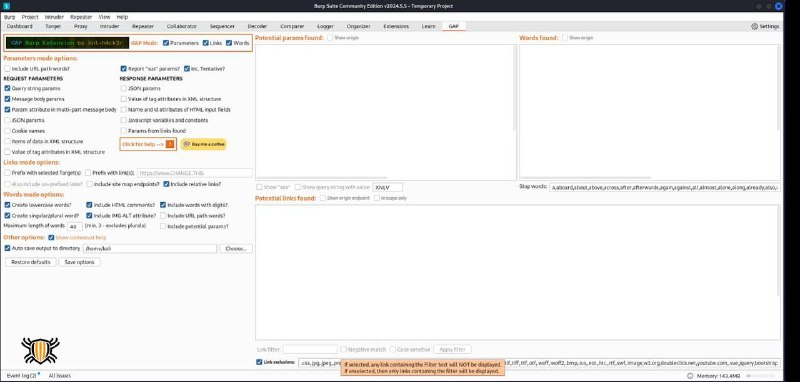Toggle the Links GAP mode checkbox
This screenshot has width=800, height=382.
click(206, 43)
